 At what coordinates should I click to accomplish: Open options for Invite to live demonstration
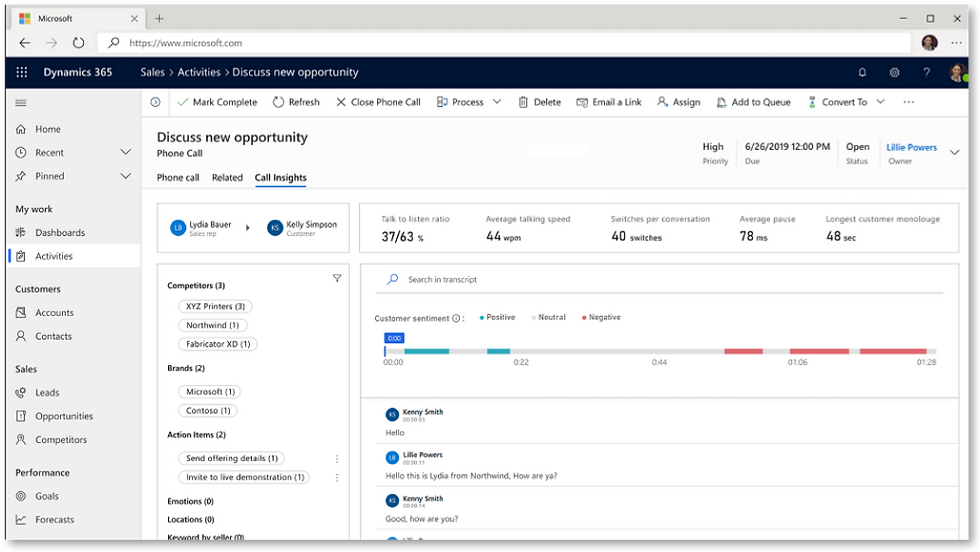pos(337,478)
